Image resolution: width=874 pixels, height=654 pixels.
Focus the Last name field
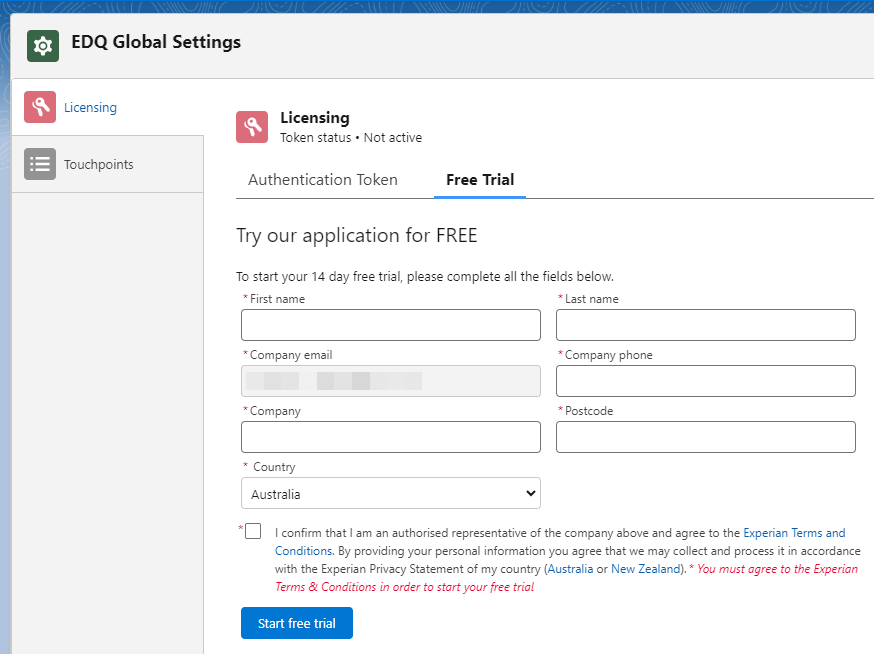(x=706, y=325)
